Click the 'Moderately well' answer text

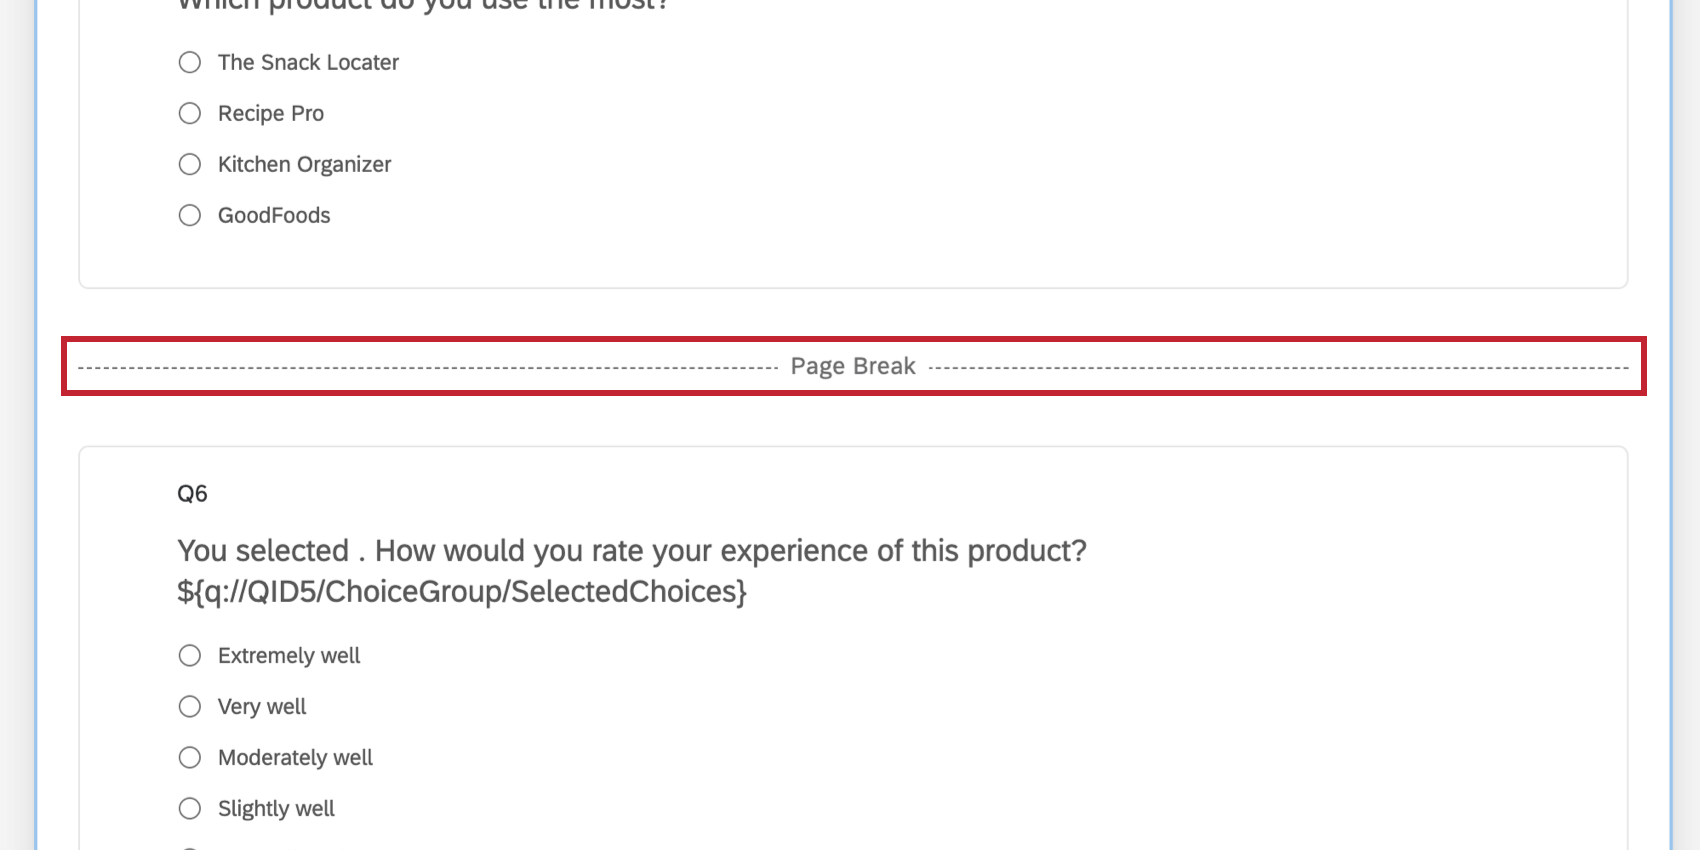pos(295,758)
